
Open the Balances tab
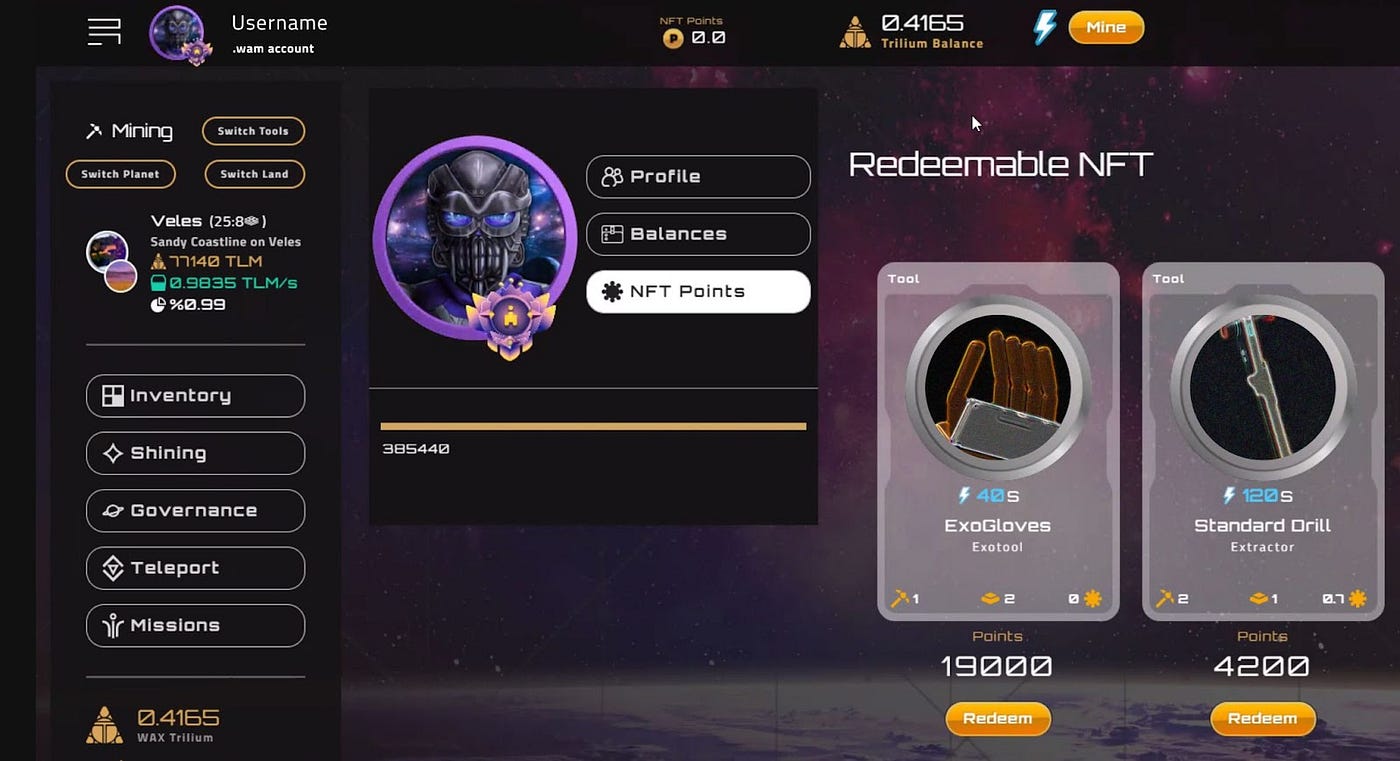coord(698,234)
